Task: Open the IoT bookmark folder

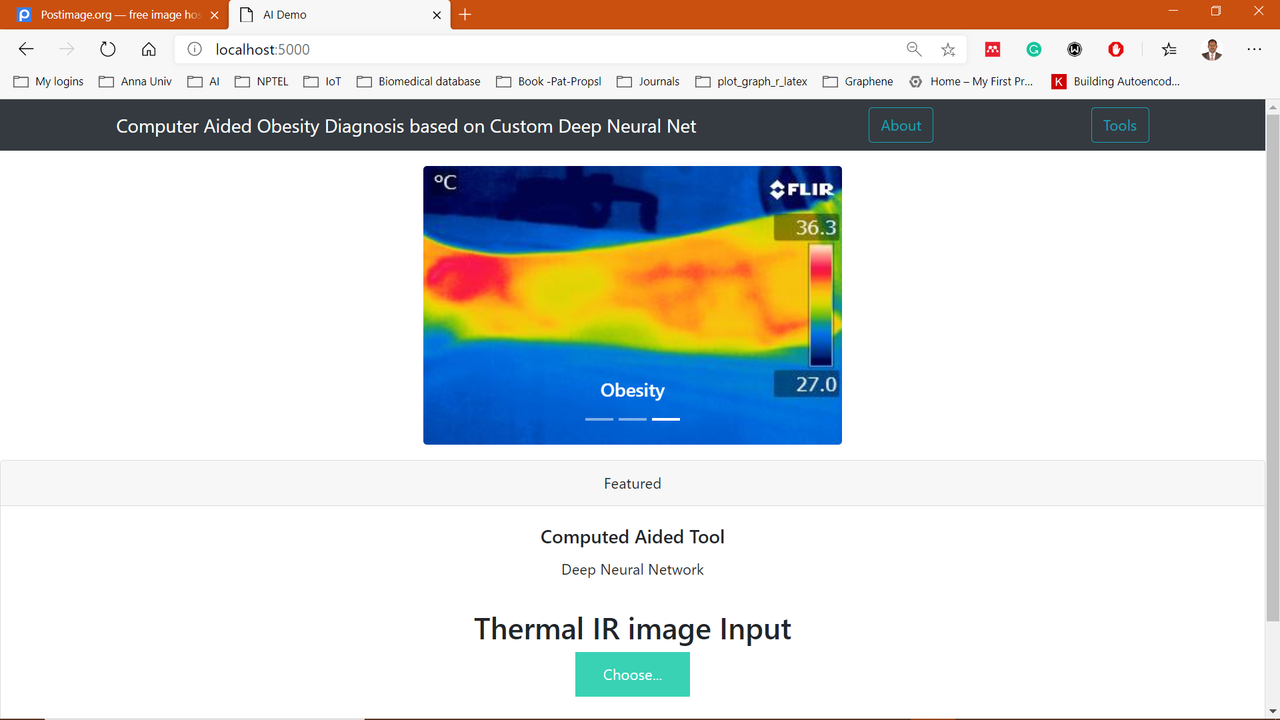Action: click(x=322, y=82)
